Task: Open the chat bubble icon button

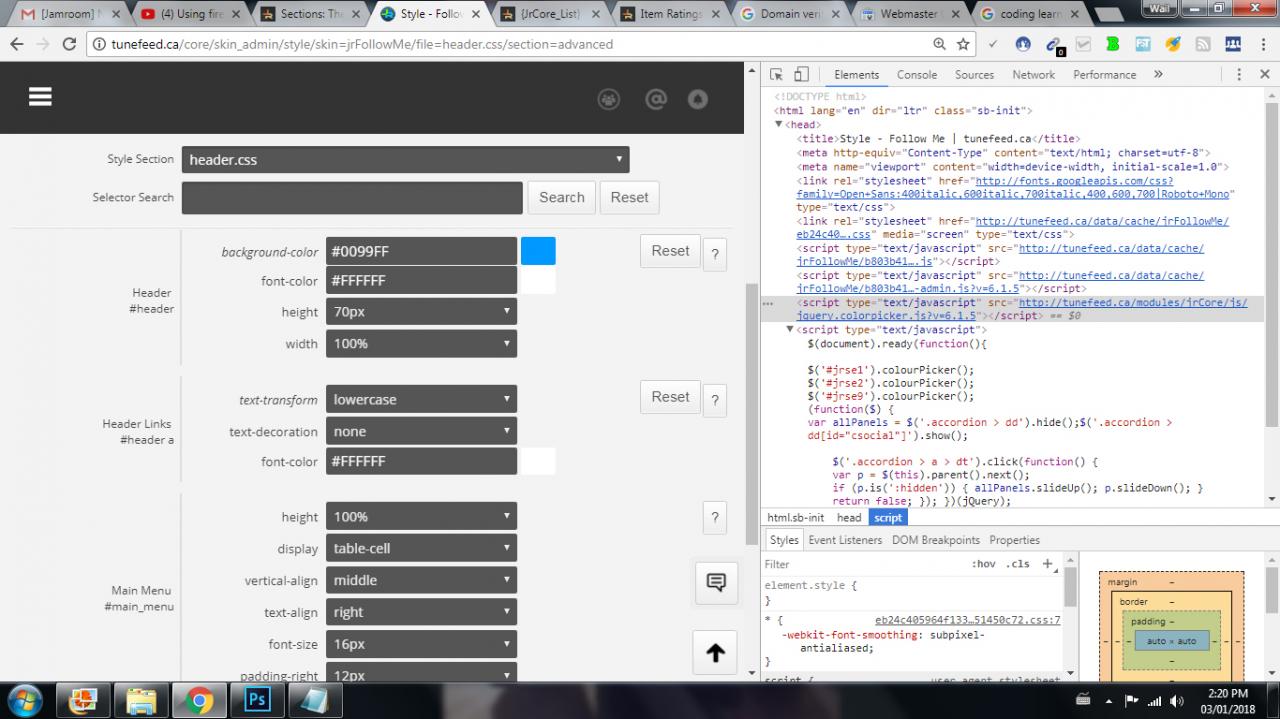Action: [x=715, y=582]
